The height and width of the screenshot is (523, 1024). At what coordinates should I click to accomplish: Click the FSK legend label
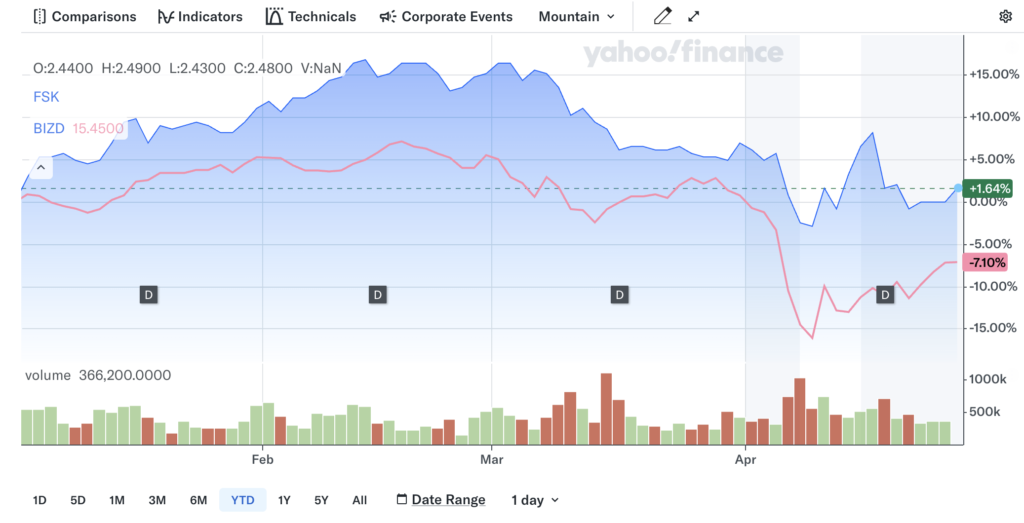(46, 97)
